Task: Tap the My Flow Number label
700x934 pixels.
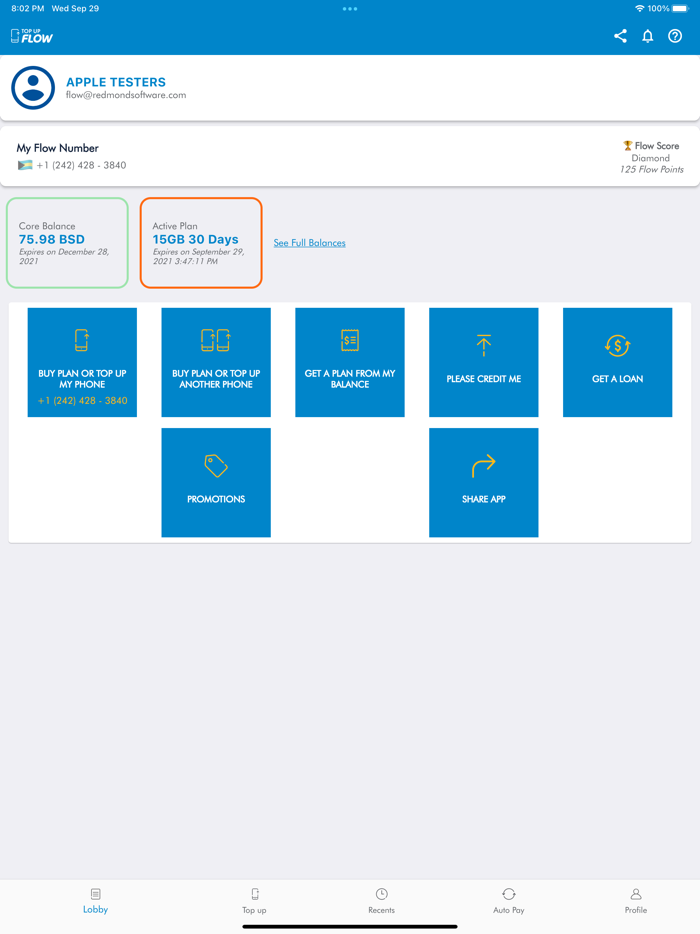Action: point(57,148)
